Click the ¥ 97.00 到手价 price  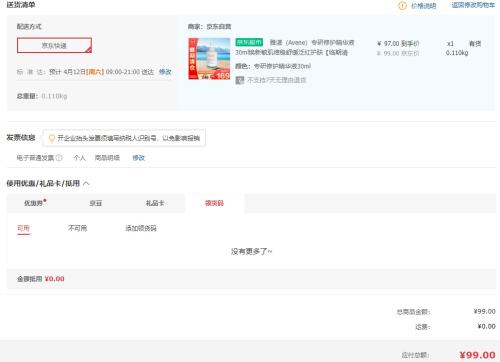[398, 44]
